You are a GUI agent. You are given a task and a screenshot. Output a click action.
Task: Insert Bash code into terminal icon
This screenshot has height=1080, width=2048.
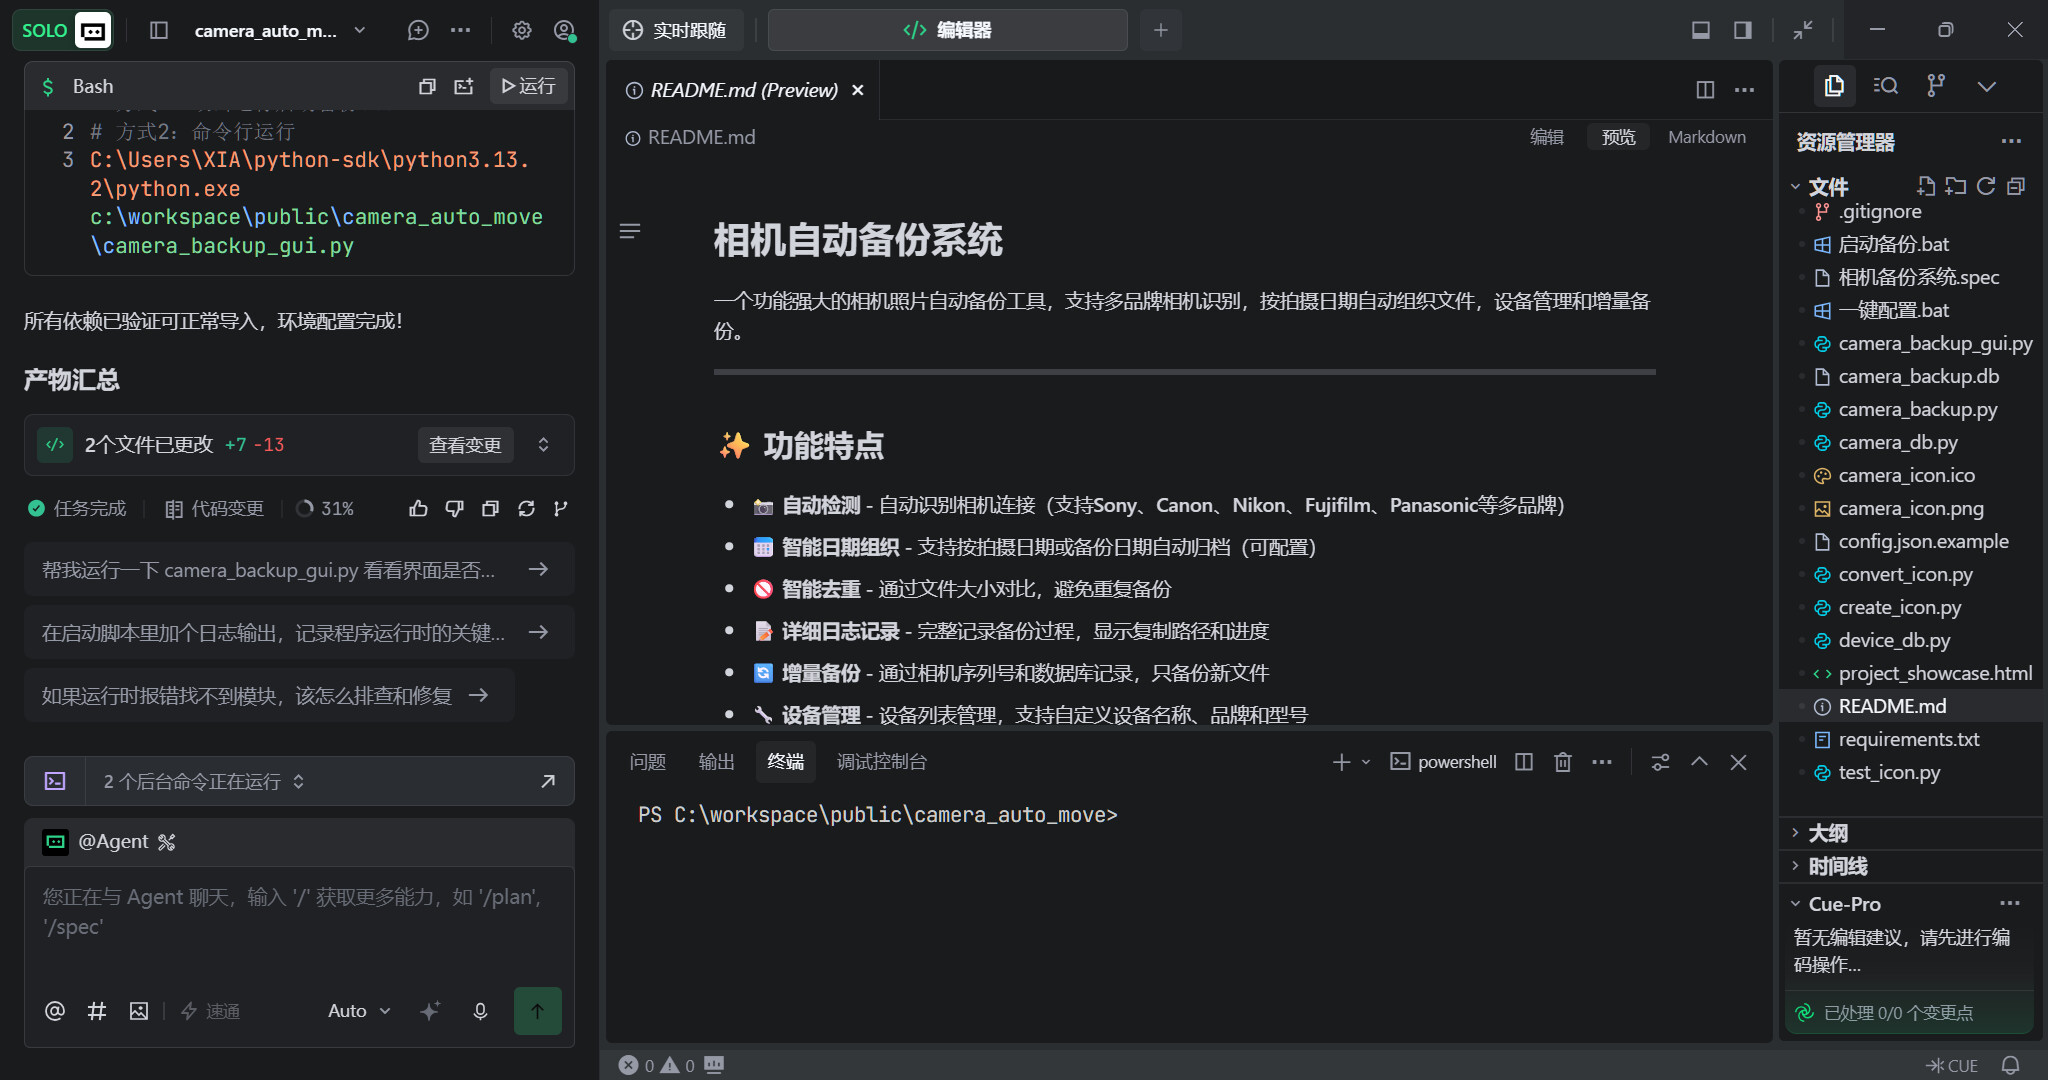tap(464, 86)
